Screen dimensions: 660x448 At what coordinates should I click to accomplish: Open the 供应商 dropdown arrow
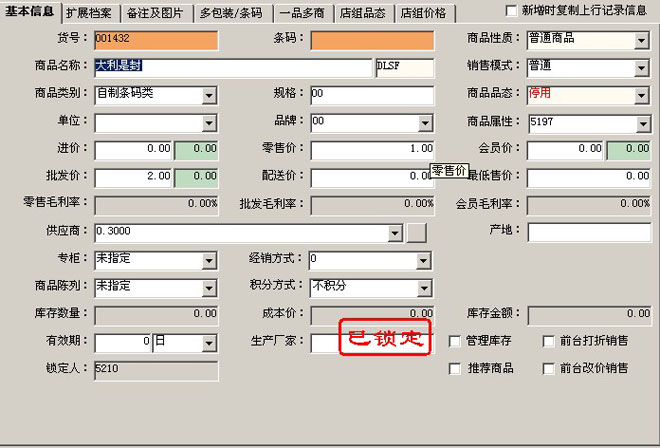395,233
